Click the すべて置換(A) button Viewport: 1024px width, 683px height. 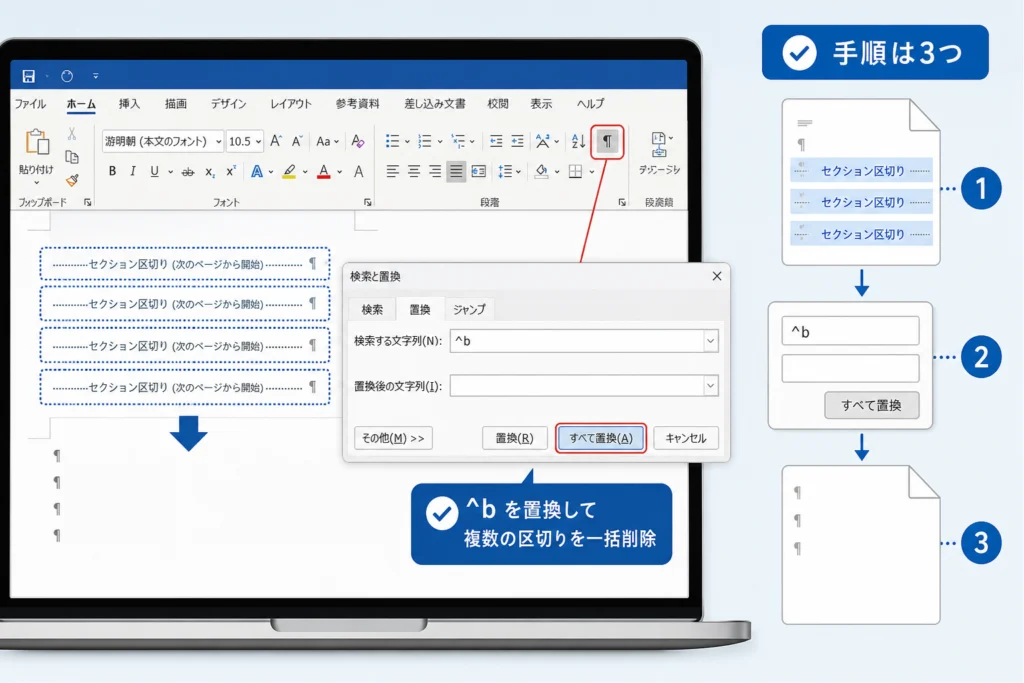click(601, 438)
